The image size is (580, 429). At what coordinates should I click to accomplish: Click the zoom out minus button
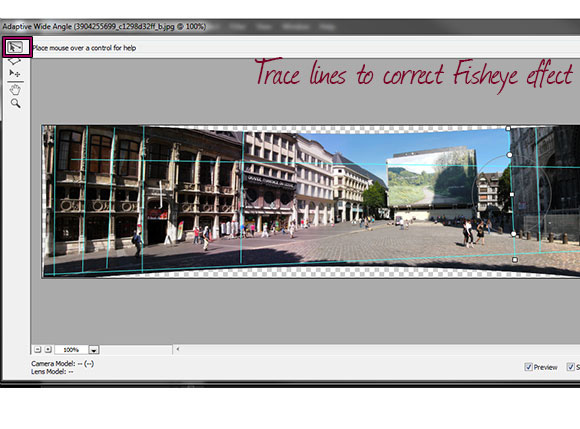pyautogui.click(x=38, y=349)
